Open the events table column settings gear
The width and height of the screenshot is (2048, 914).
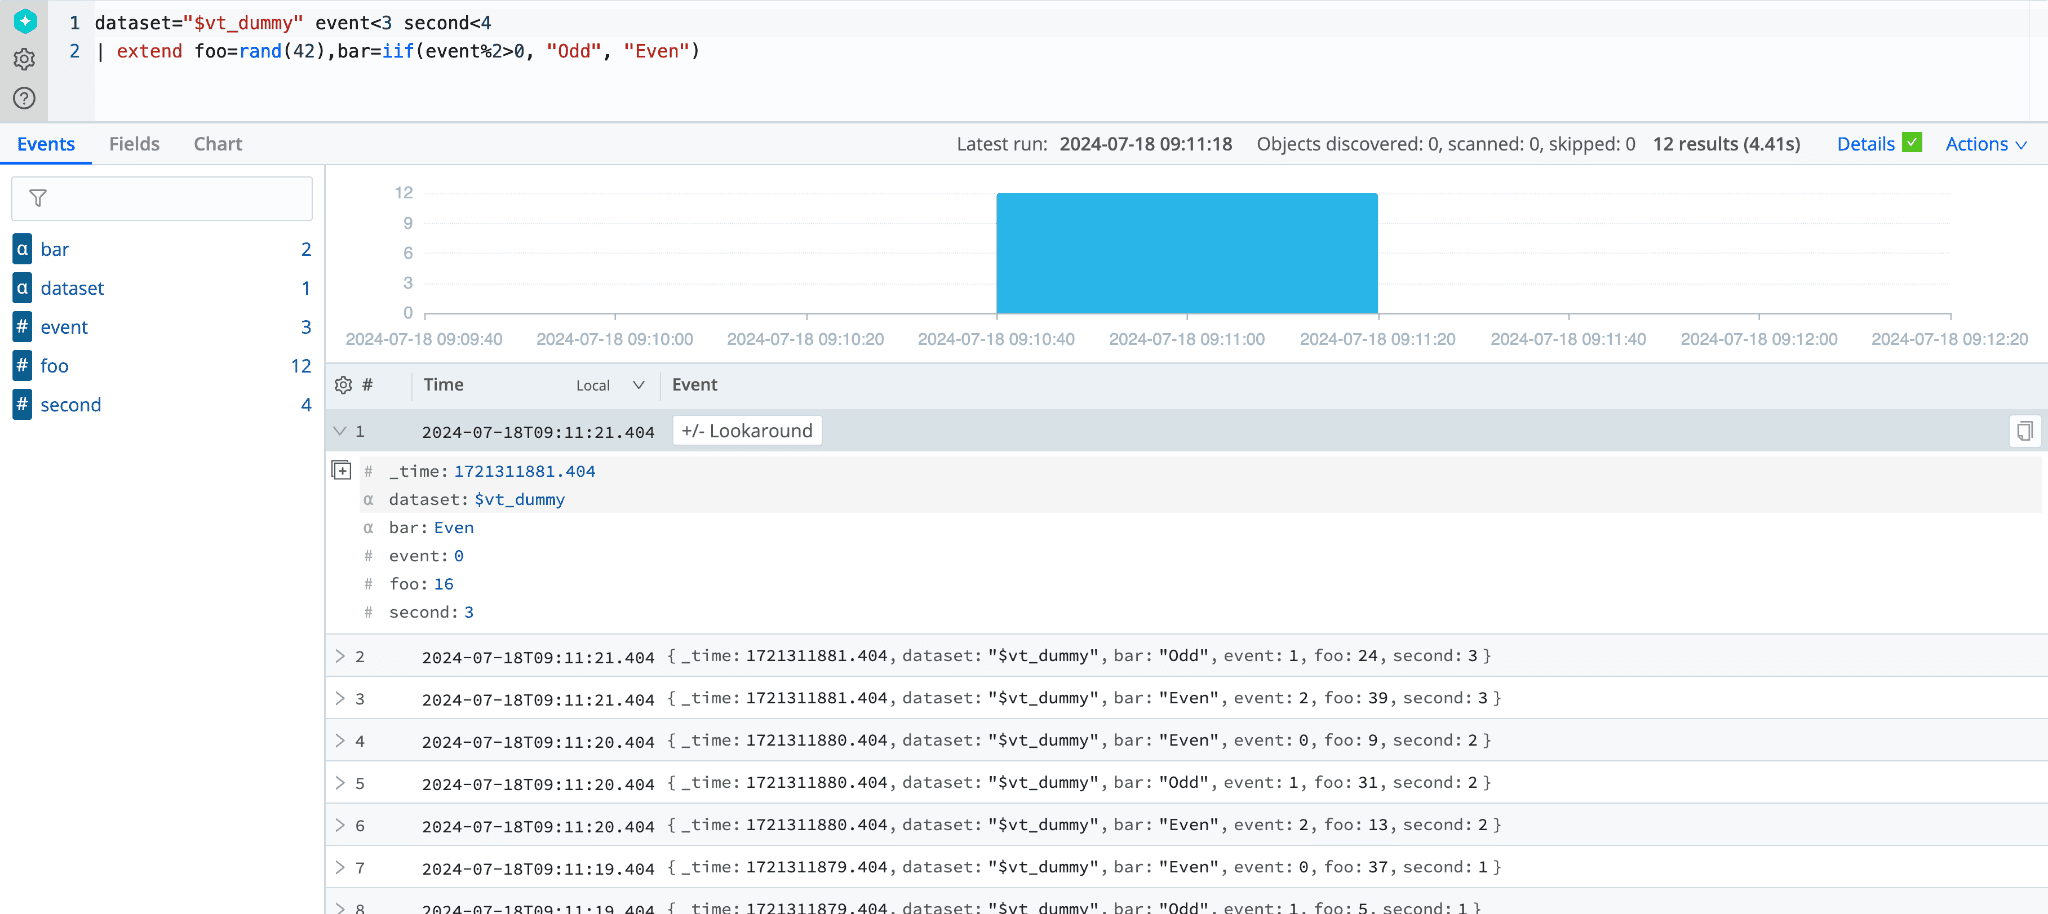click(343, 385)
